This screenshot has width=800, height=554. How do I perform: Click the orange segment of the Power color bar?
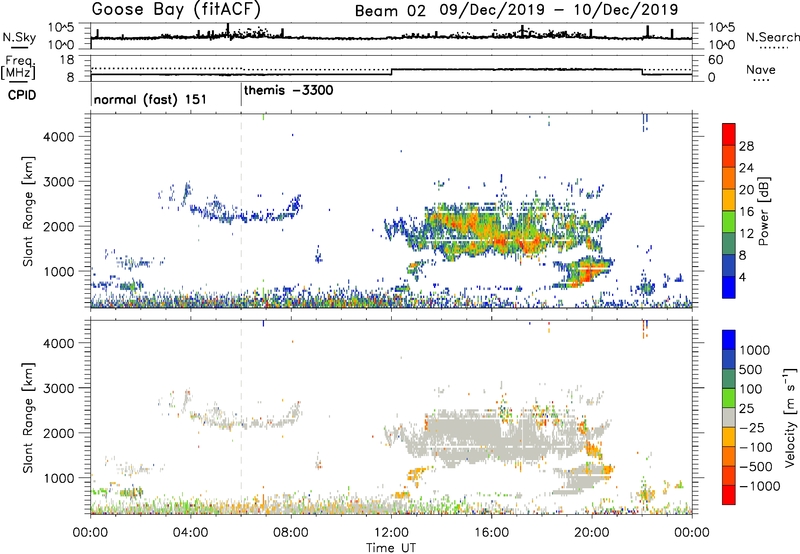[729, 178]
